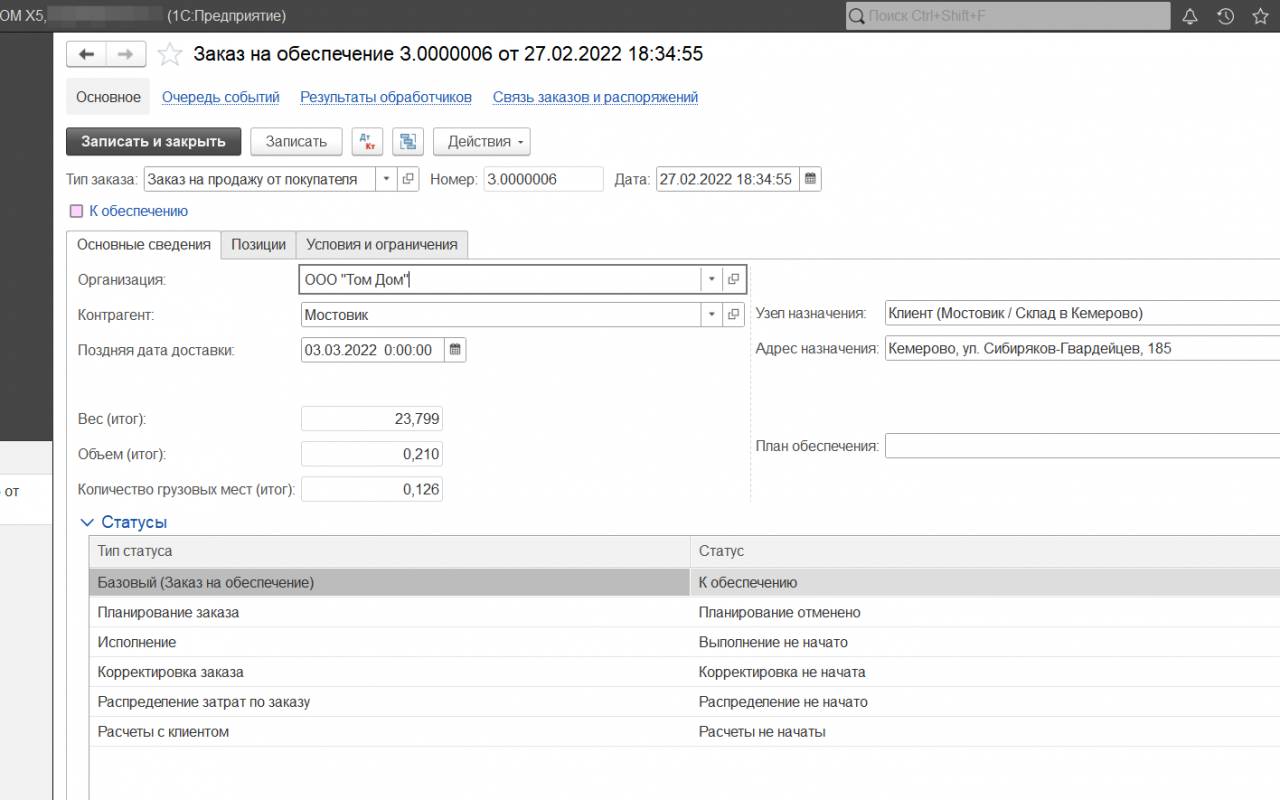Viewport: 1280px width, 800px height.
Task: Click the Номер input field
Action: [x=544, y=179]
